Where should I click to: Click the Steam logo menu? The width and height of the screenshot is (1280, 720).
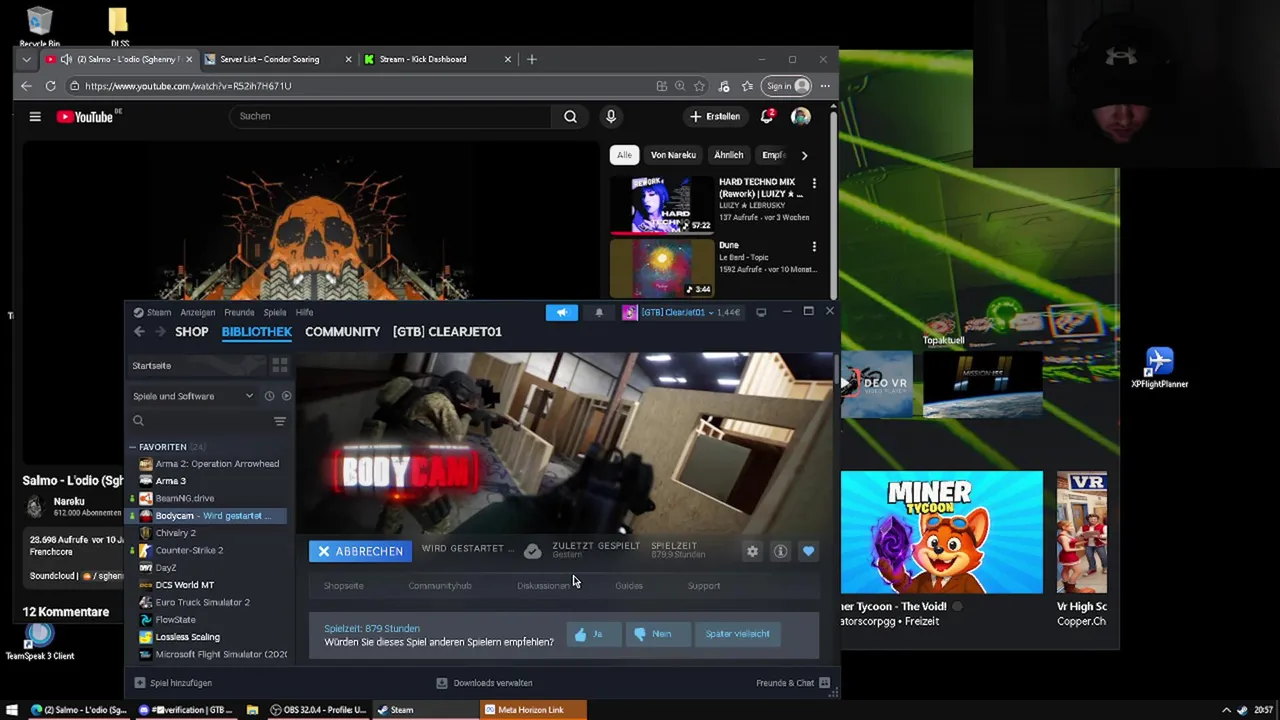pos(152,312)
